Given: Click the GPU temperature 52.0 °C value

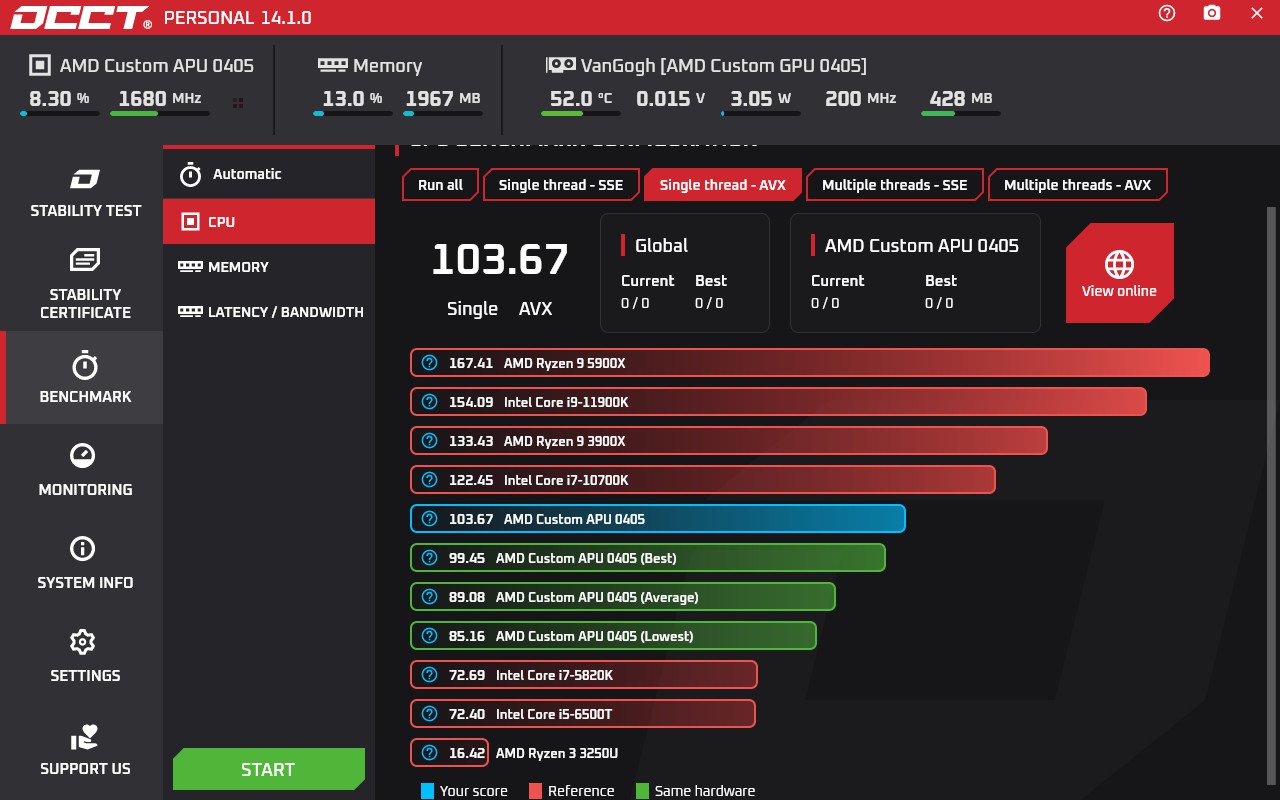Looking at the screenshot, I should click(581, 98).
